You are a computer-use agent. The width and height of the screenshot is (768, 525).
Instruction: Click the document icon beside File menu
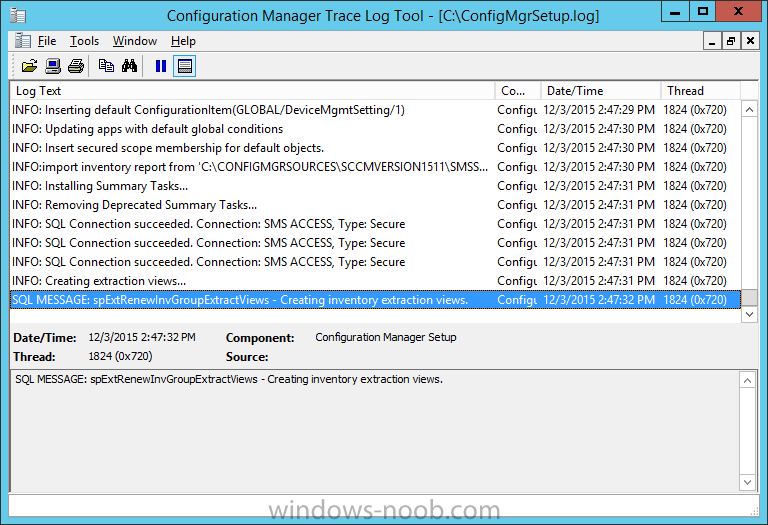pos(23,41)
